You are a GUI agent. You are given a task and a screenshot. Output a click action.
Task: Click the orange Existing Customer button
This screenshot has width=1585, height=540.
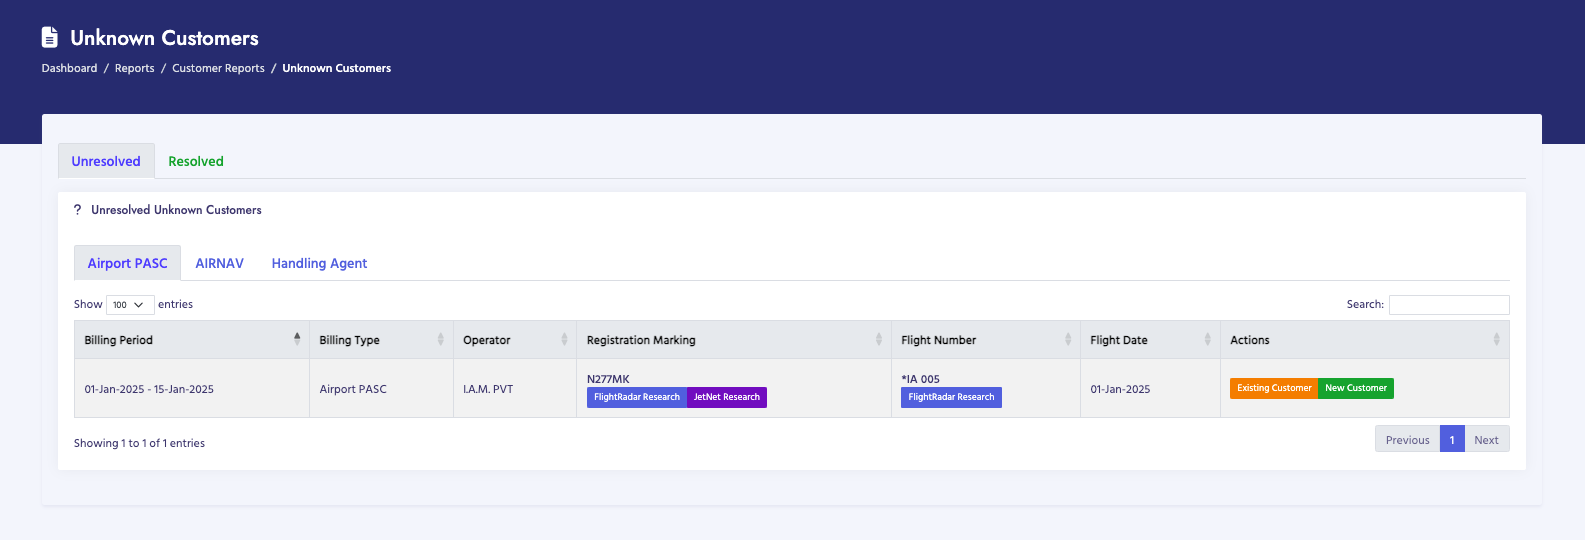(1273, 388)
